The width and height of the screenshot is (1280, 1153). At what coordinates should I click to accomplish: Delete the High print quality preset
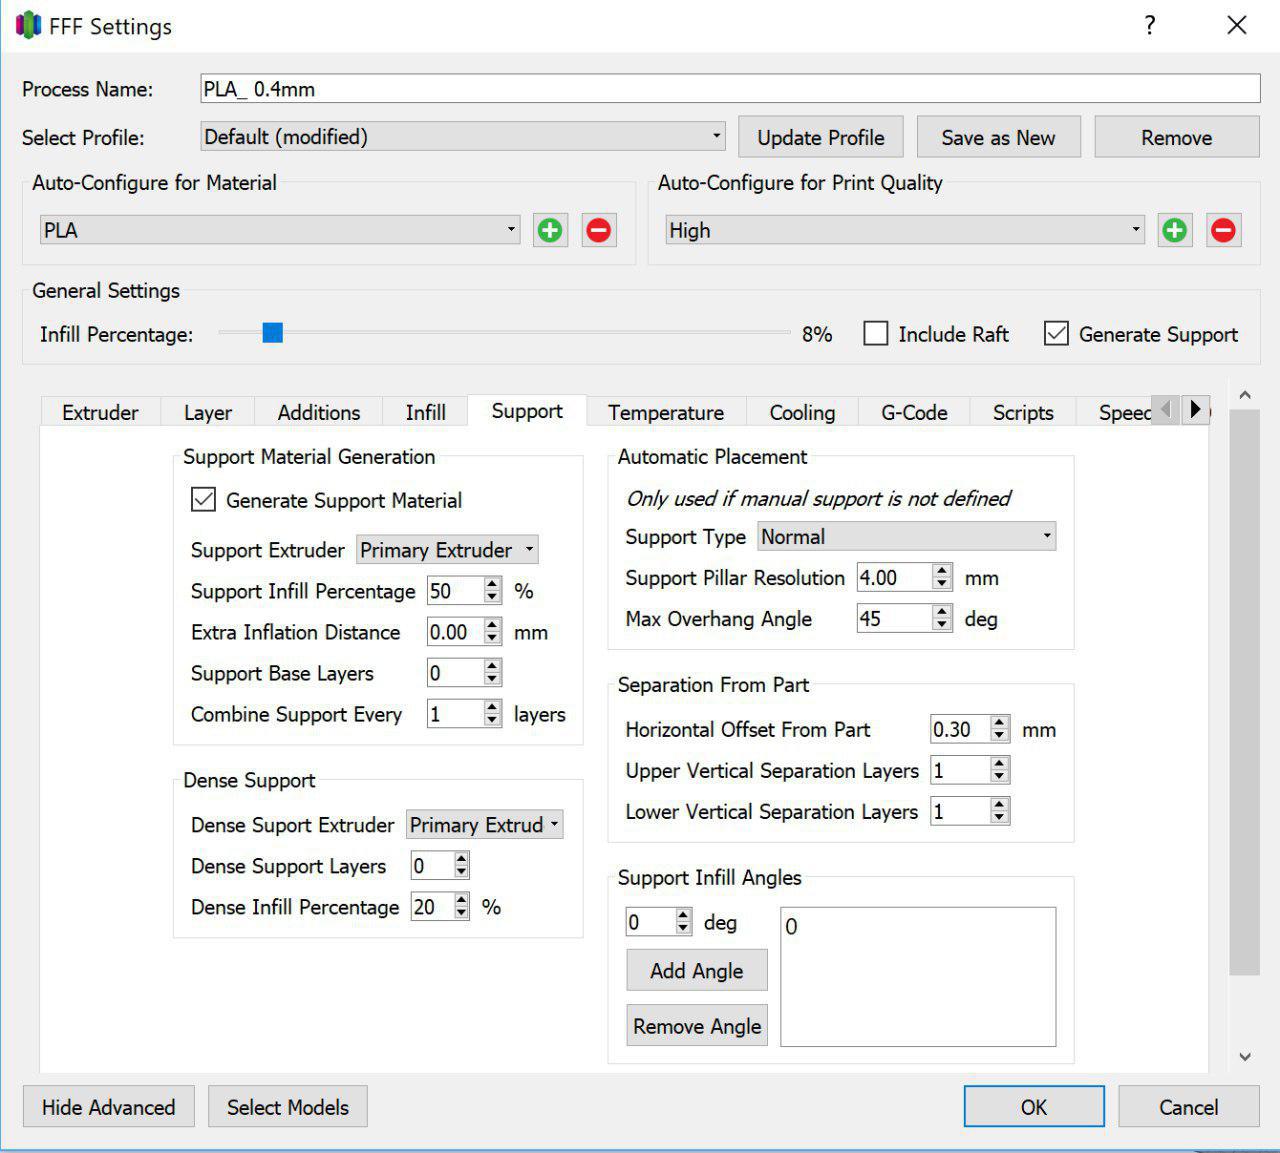point(1223,231)
